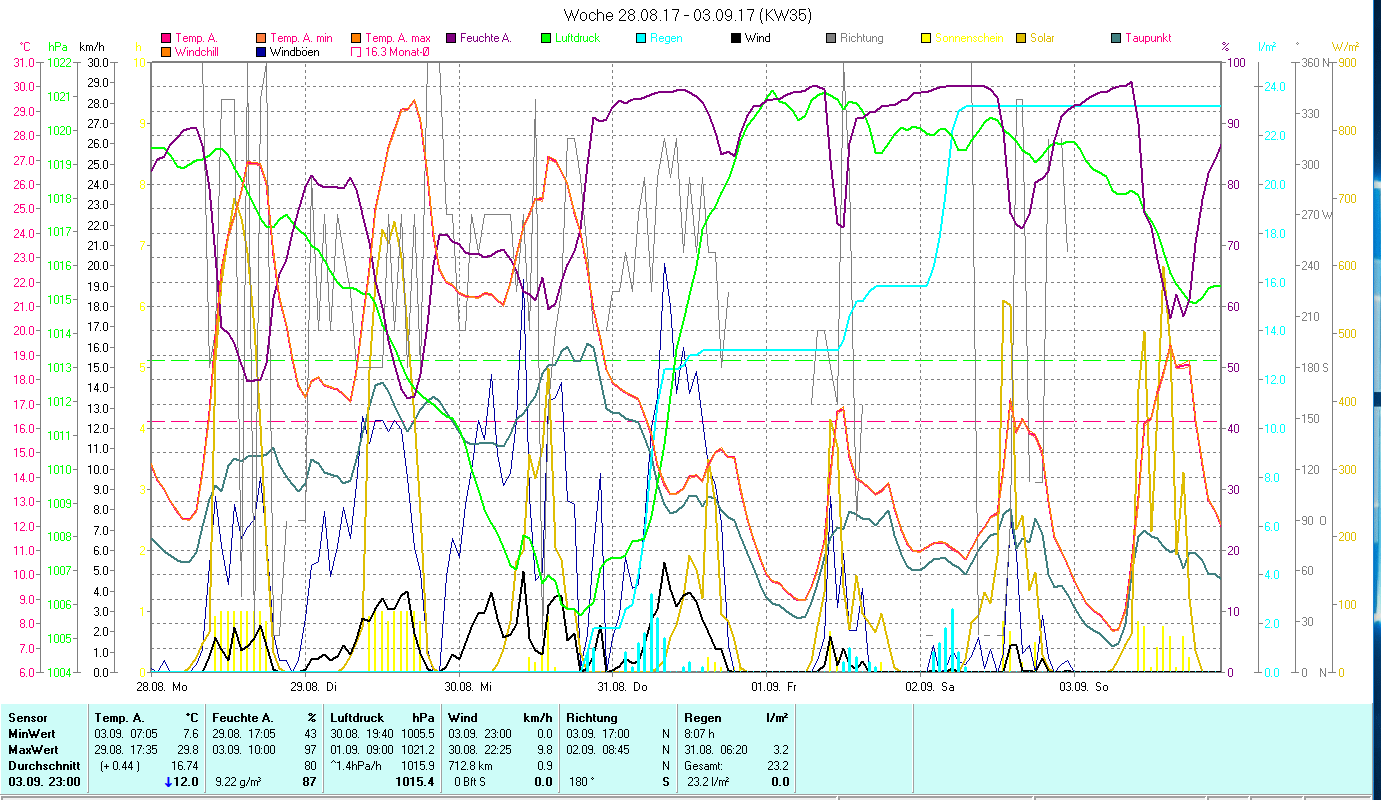The width and height of the screenshot is (1381, 800).
Task: Click the blue swatch beside Windböen
Action: point(260,52)
